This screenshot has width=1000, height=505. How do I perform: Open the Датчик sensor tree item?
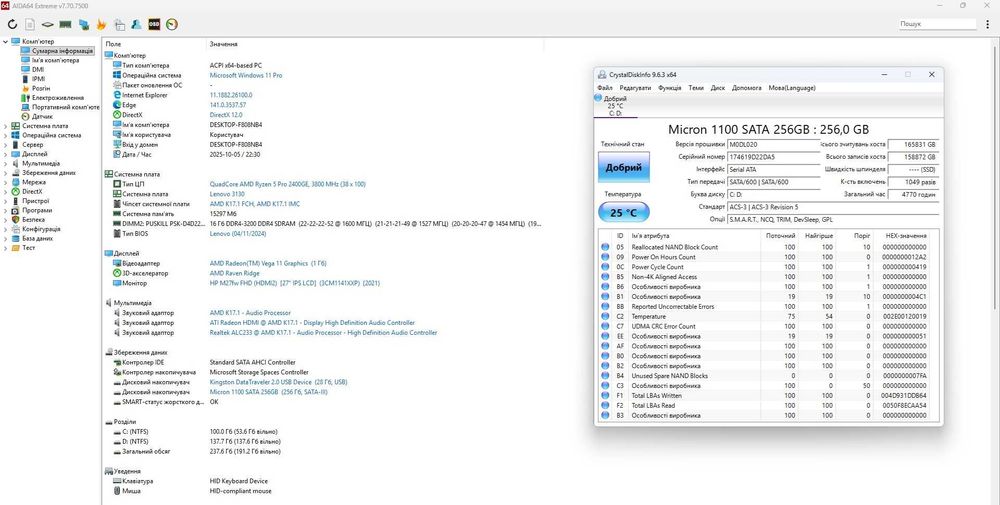[42, 117]
